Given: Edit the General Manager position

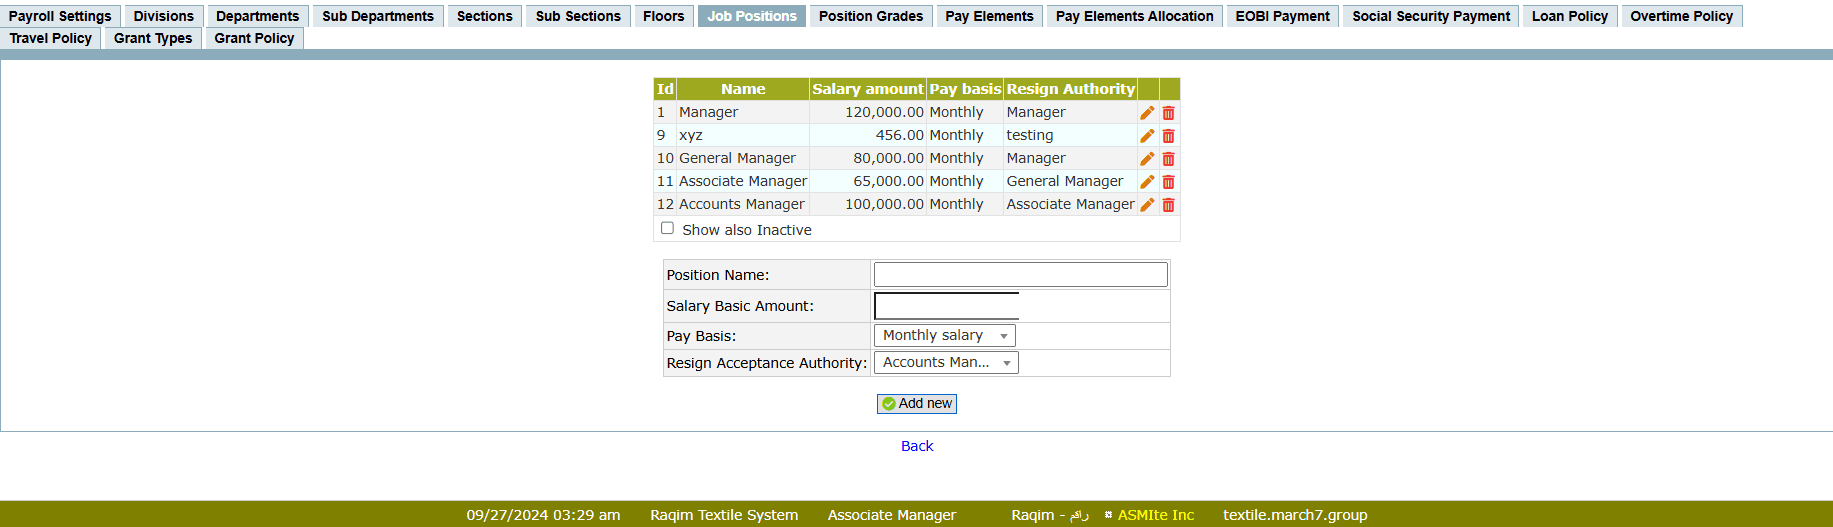Looking at the screenshot, I should [1147, 159].
